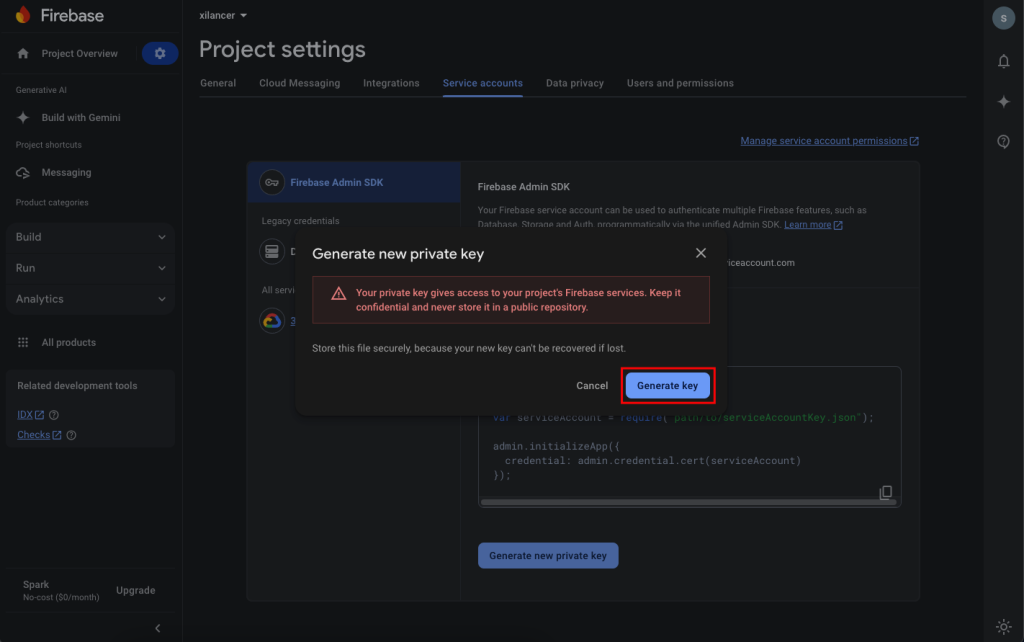
Task: Click the dialog warning triangle icon
Action: click(338, 294)
